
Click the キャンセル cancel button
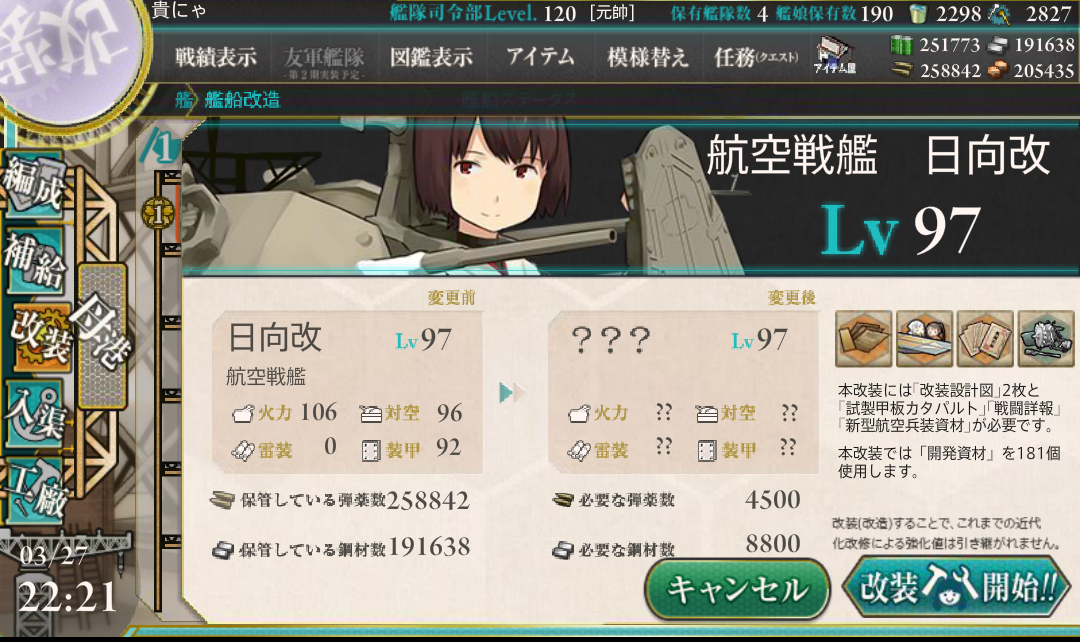coord(738,589)
